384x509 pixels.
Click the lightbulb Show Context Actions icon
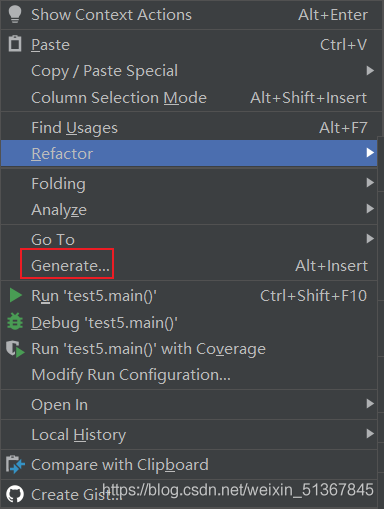tap(15, 14)
